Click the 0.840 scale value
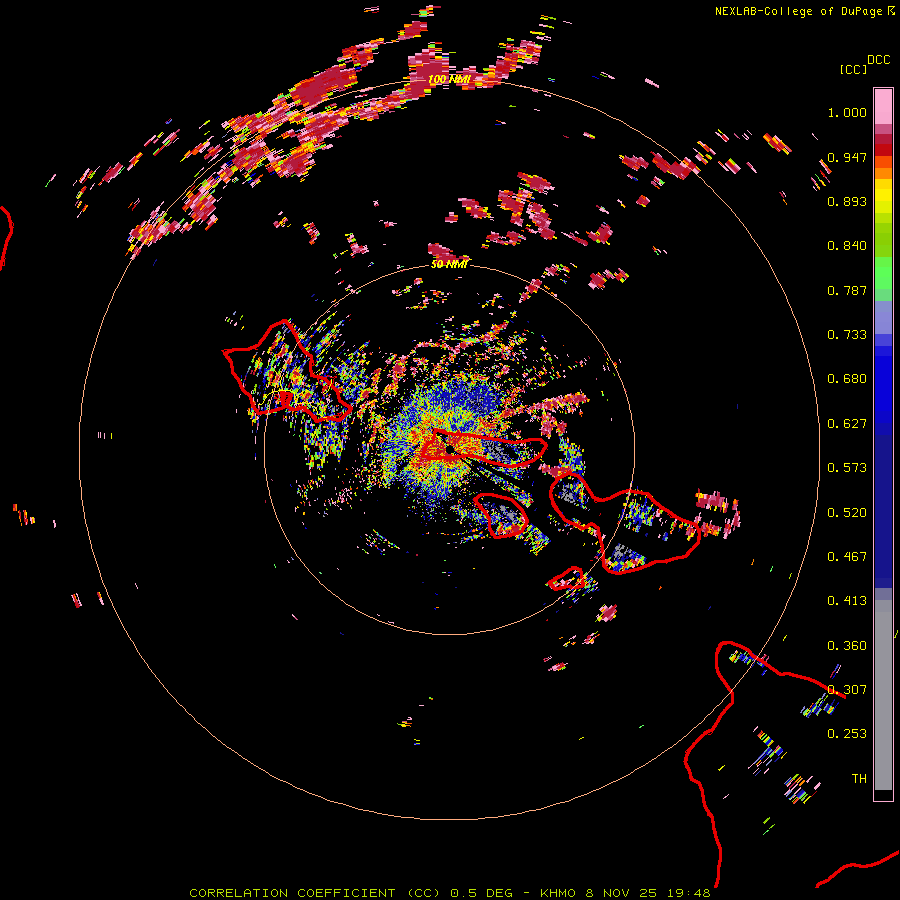Image resolution: width=900 pixels, height=900 pixels. 847,246
